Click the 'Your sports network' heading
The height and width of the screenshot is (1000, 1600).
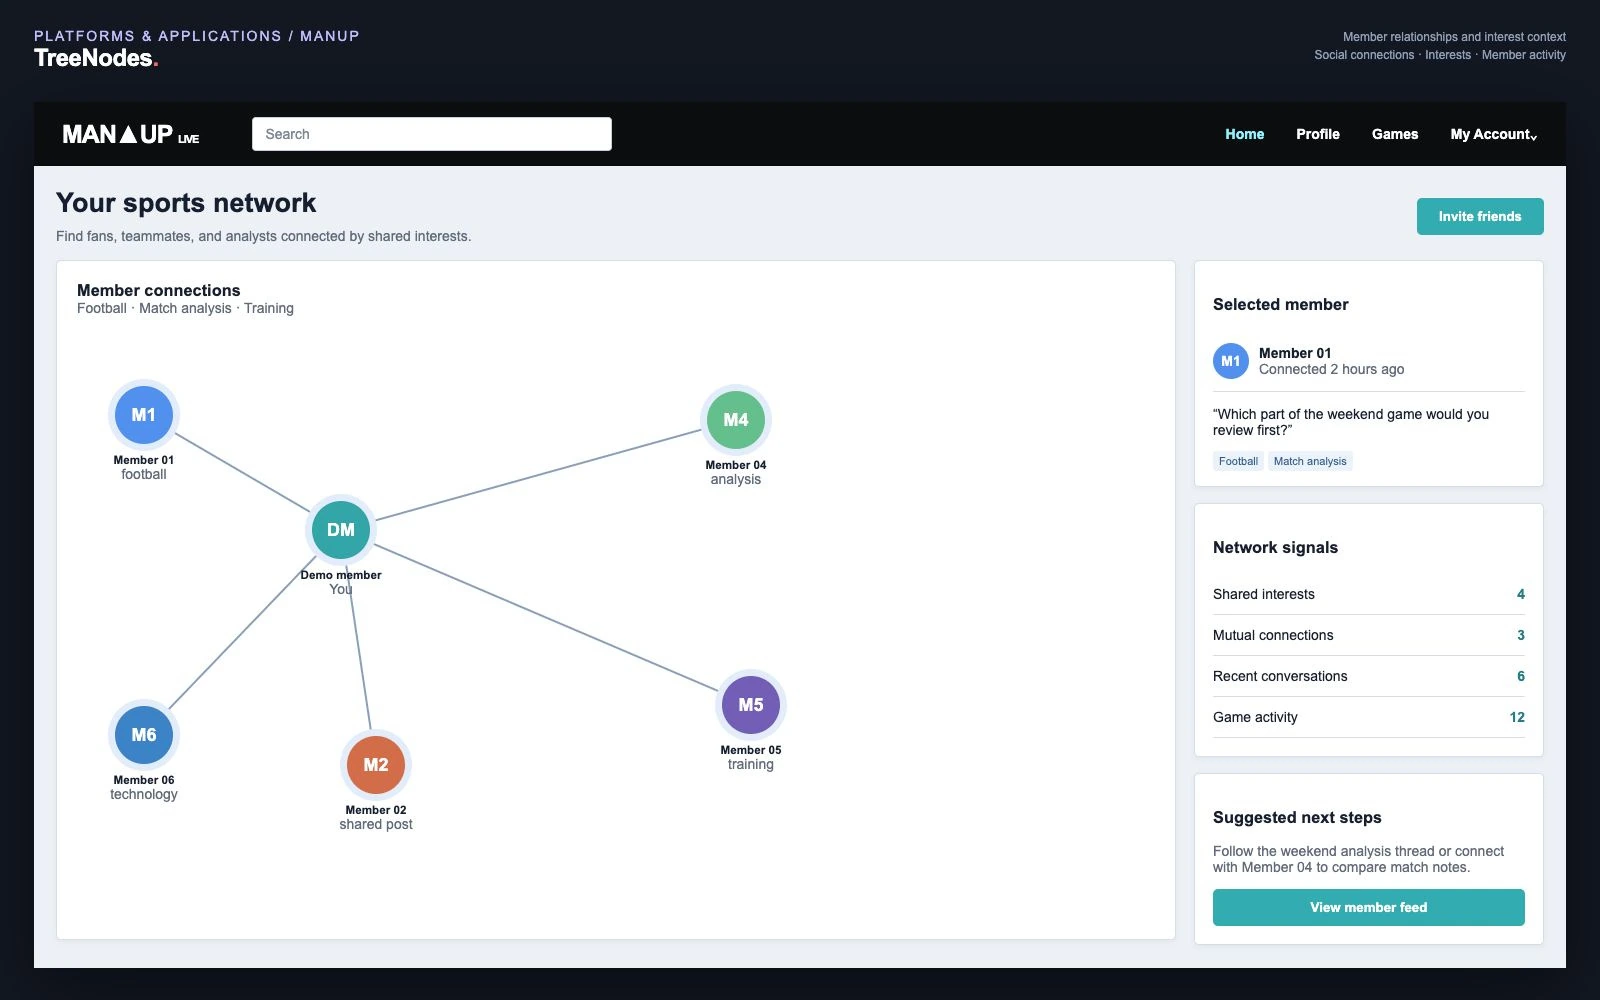[x=186, y=203]
